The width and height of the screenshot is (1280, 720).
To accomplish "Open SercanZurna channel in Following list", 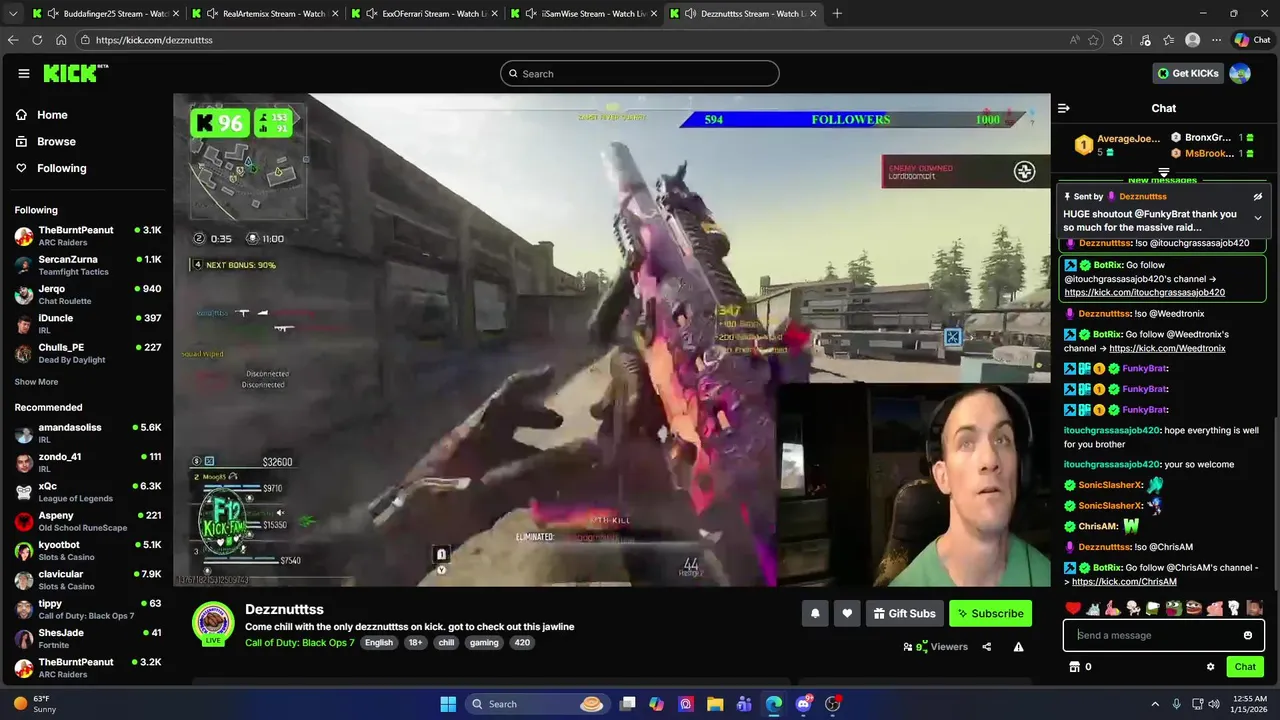I will pos(88,265).
